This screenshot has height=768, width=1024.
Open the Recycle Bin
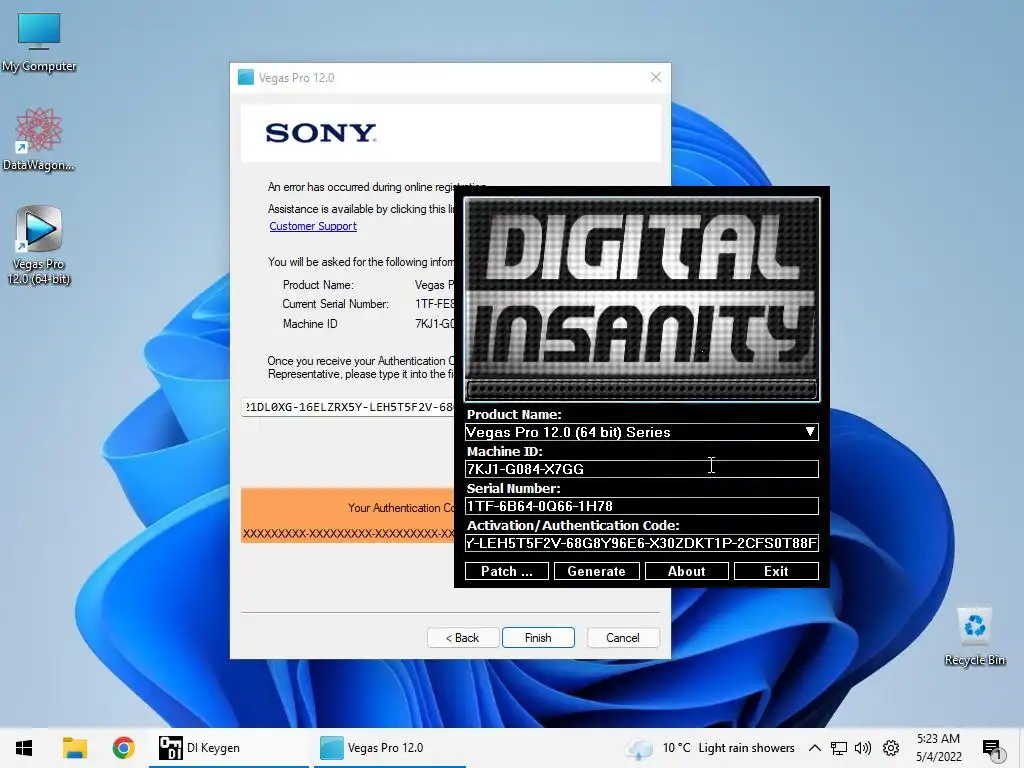[974, 637]
